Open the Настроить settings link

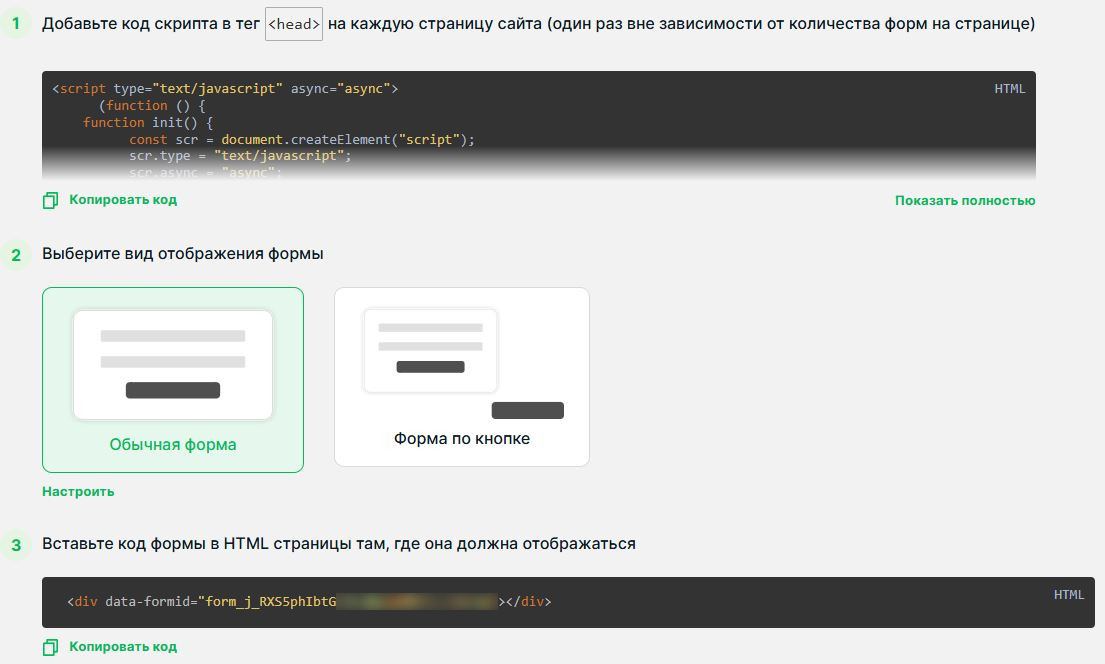click(78, 491)
